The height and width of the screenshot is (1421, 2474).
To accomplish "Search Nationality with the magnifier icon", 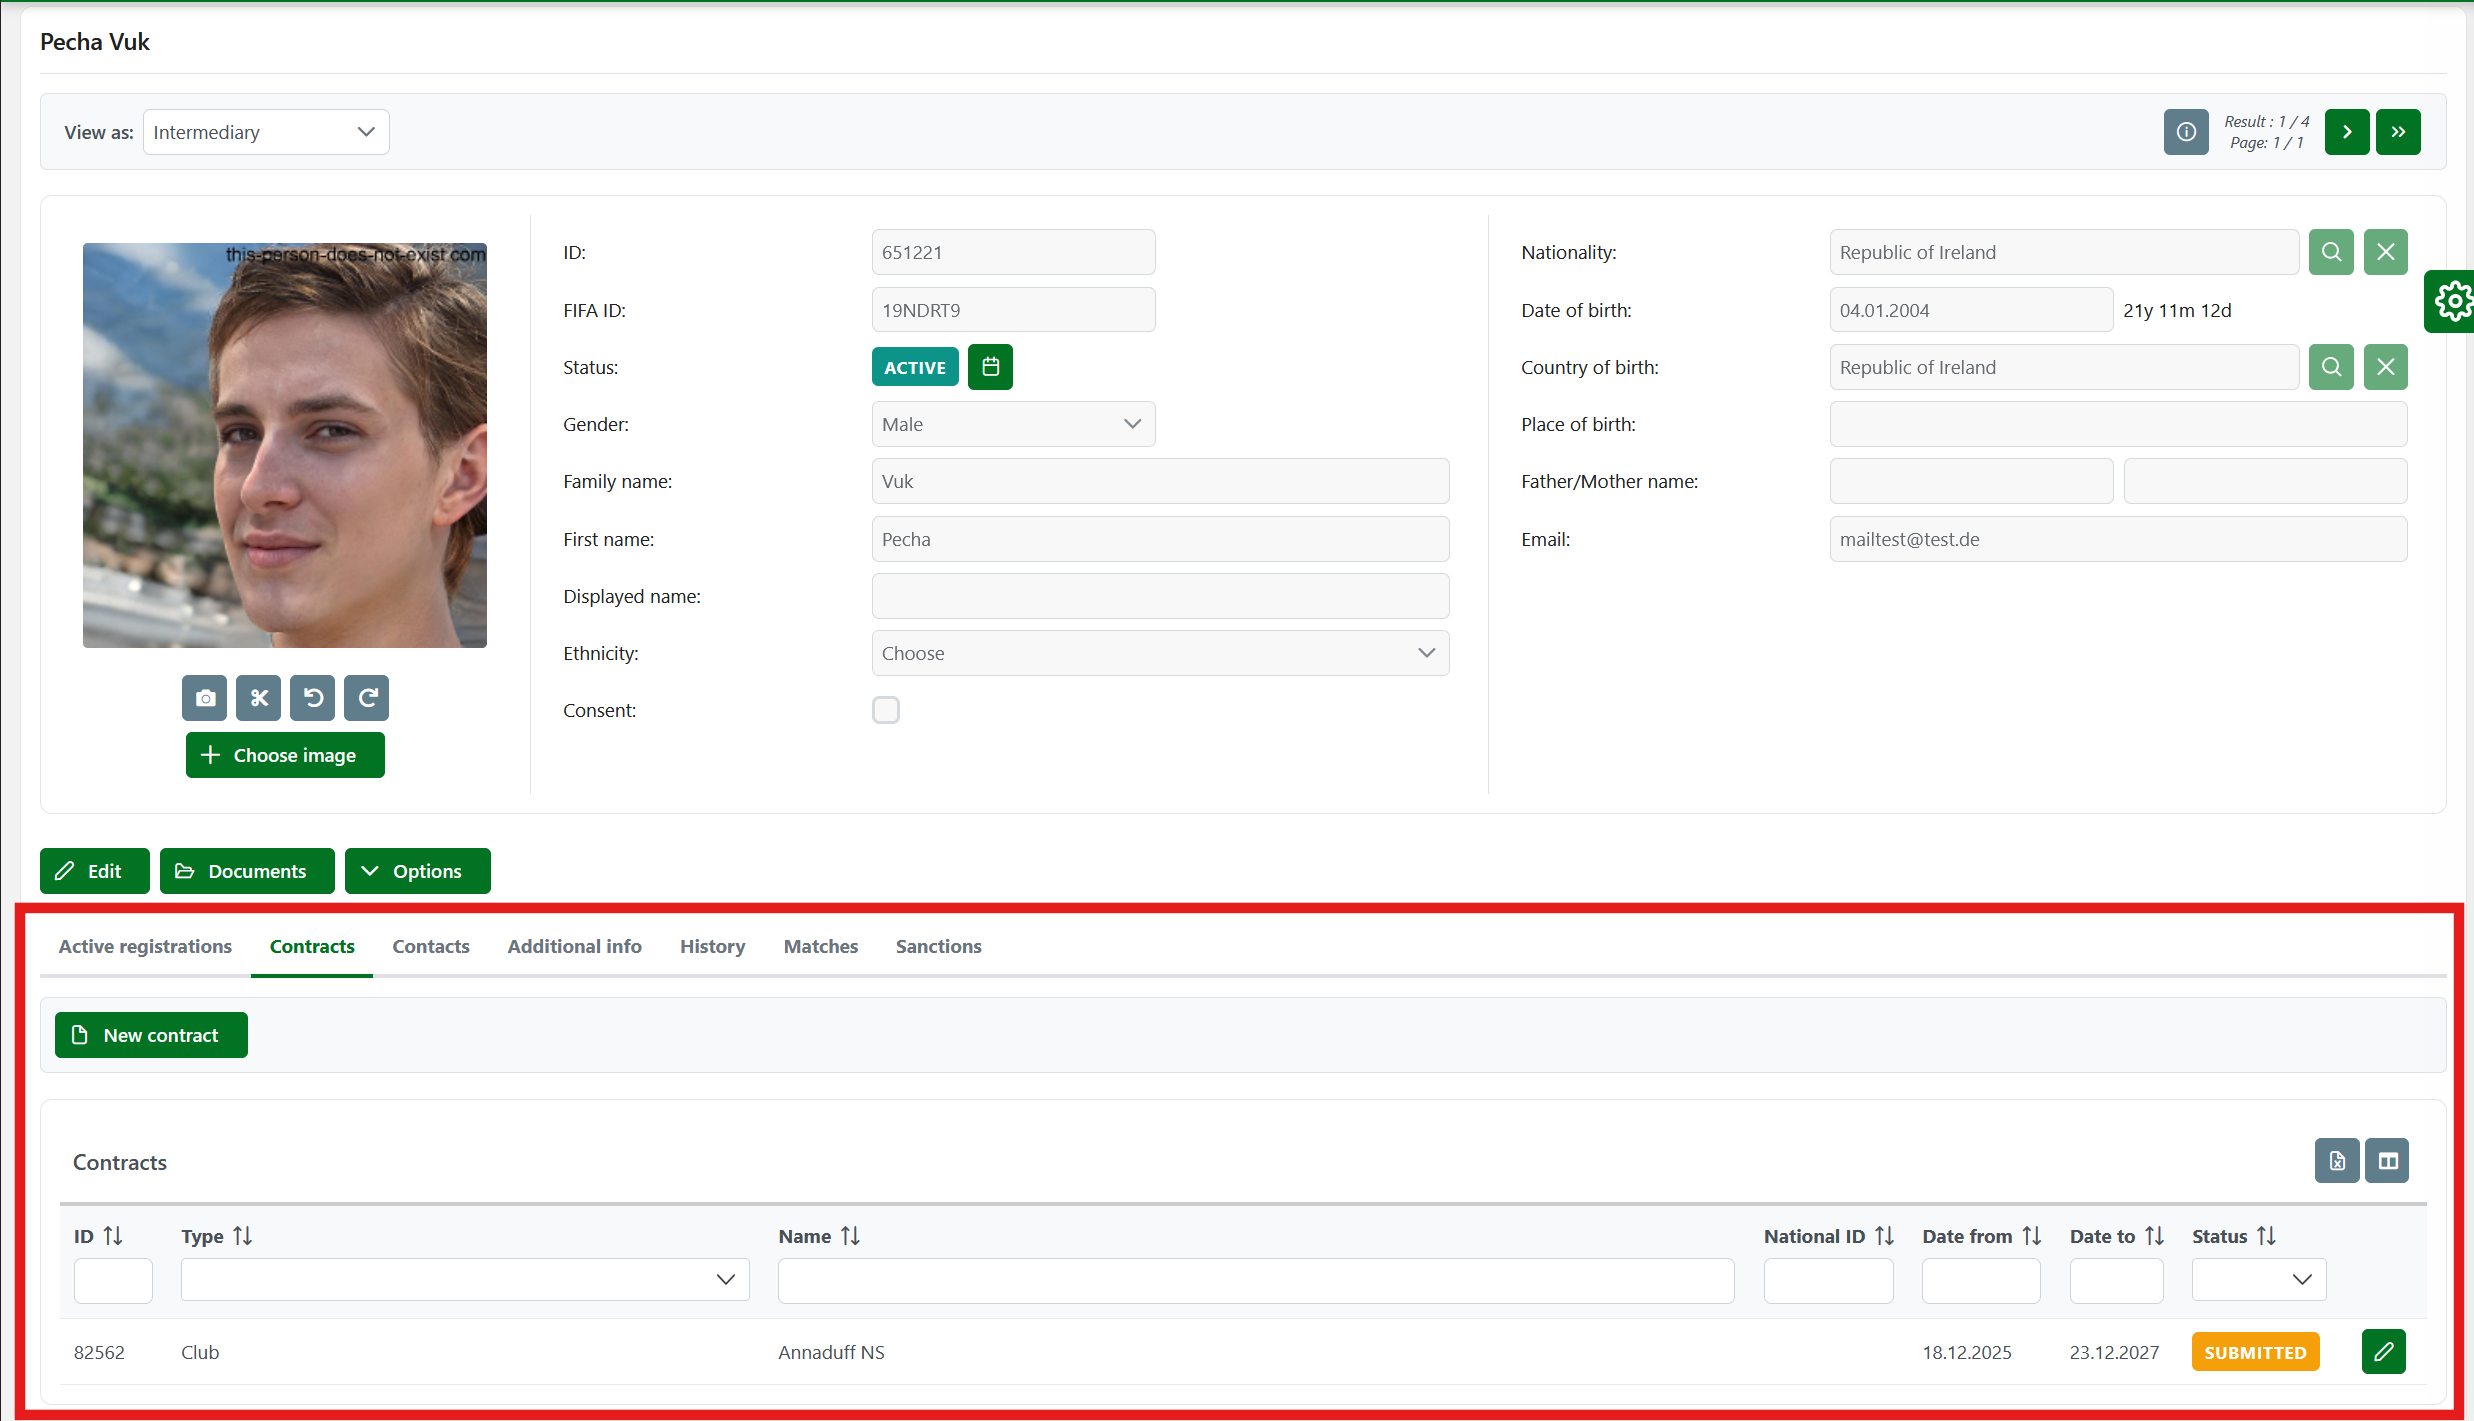I will (2330, 252).
